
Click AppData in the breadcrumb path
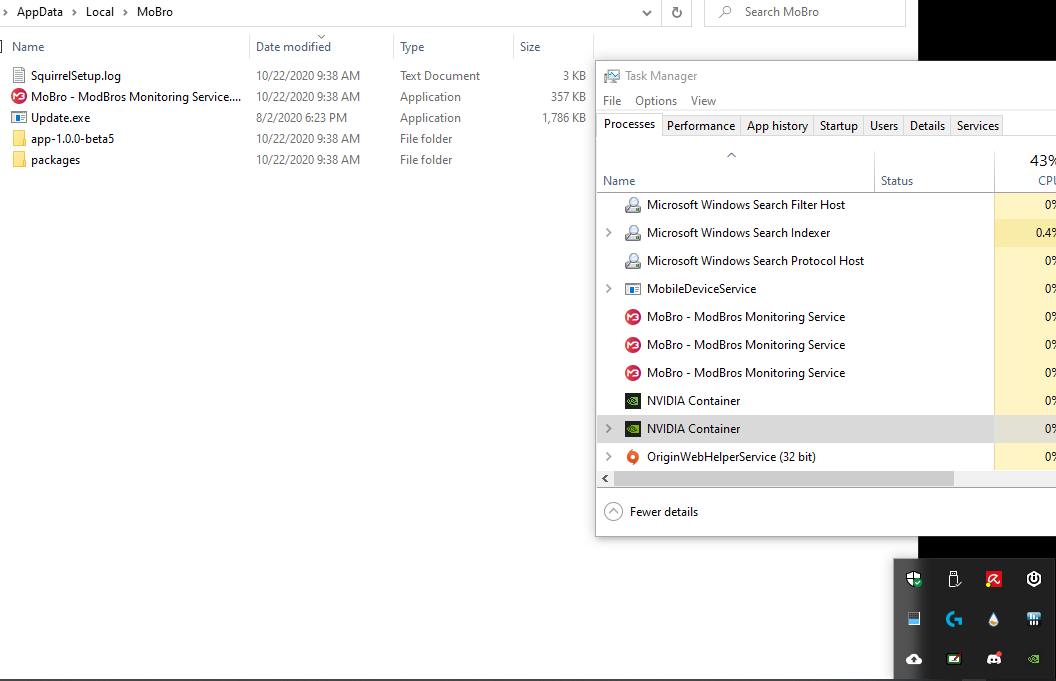click(40, 12)
